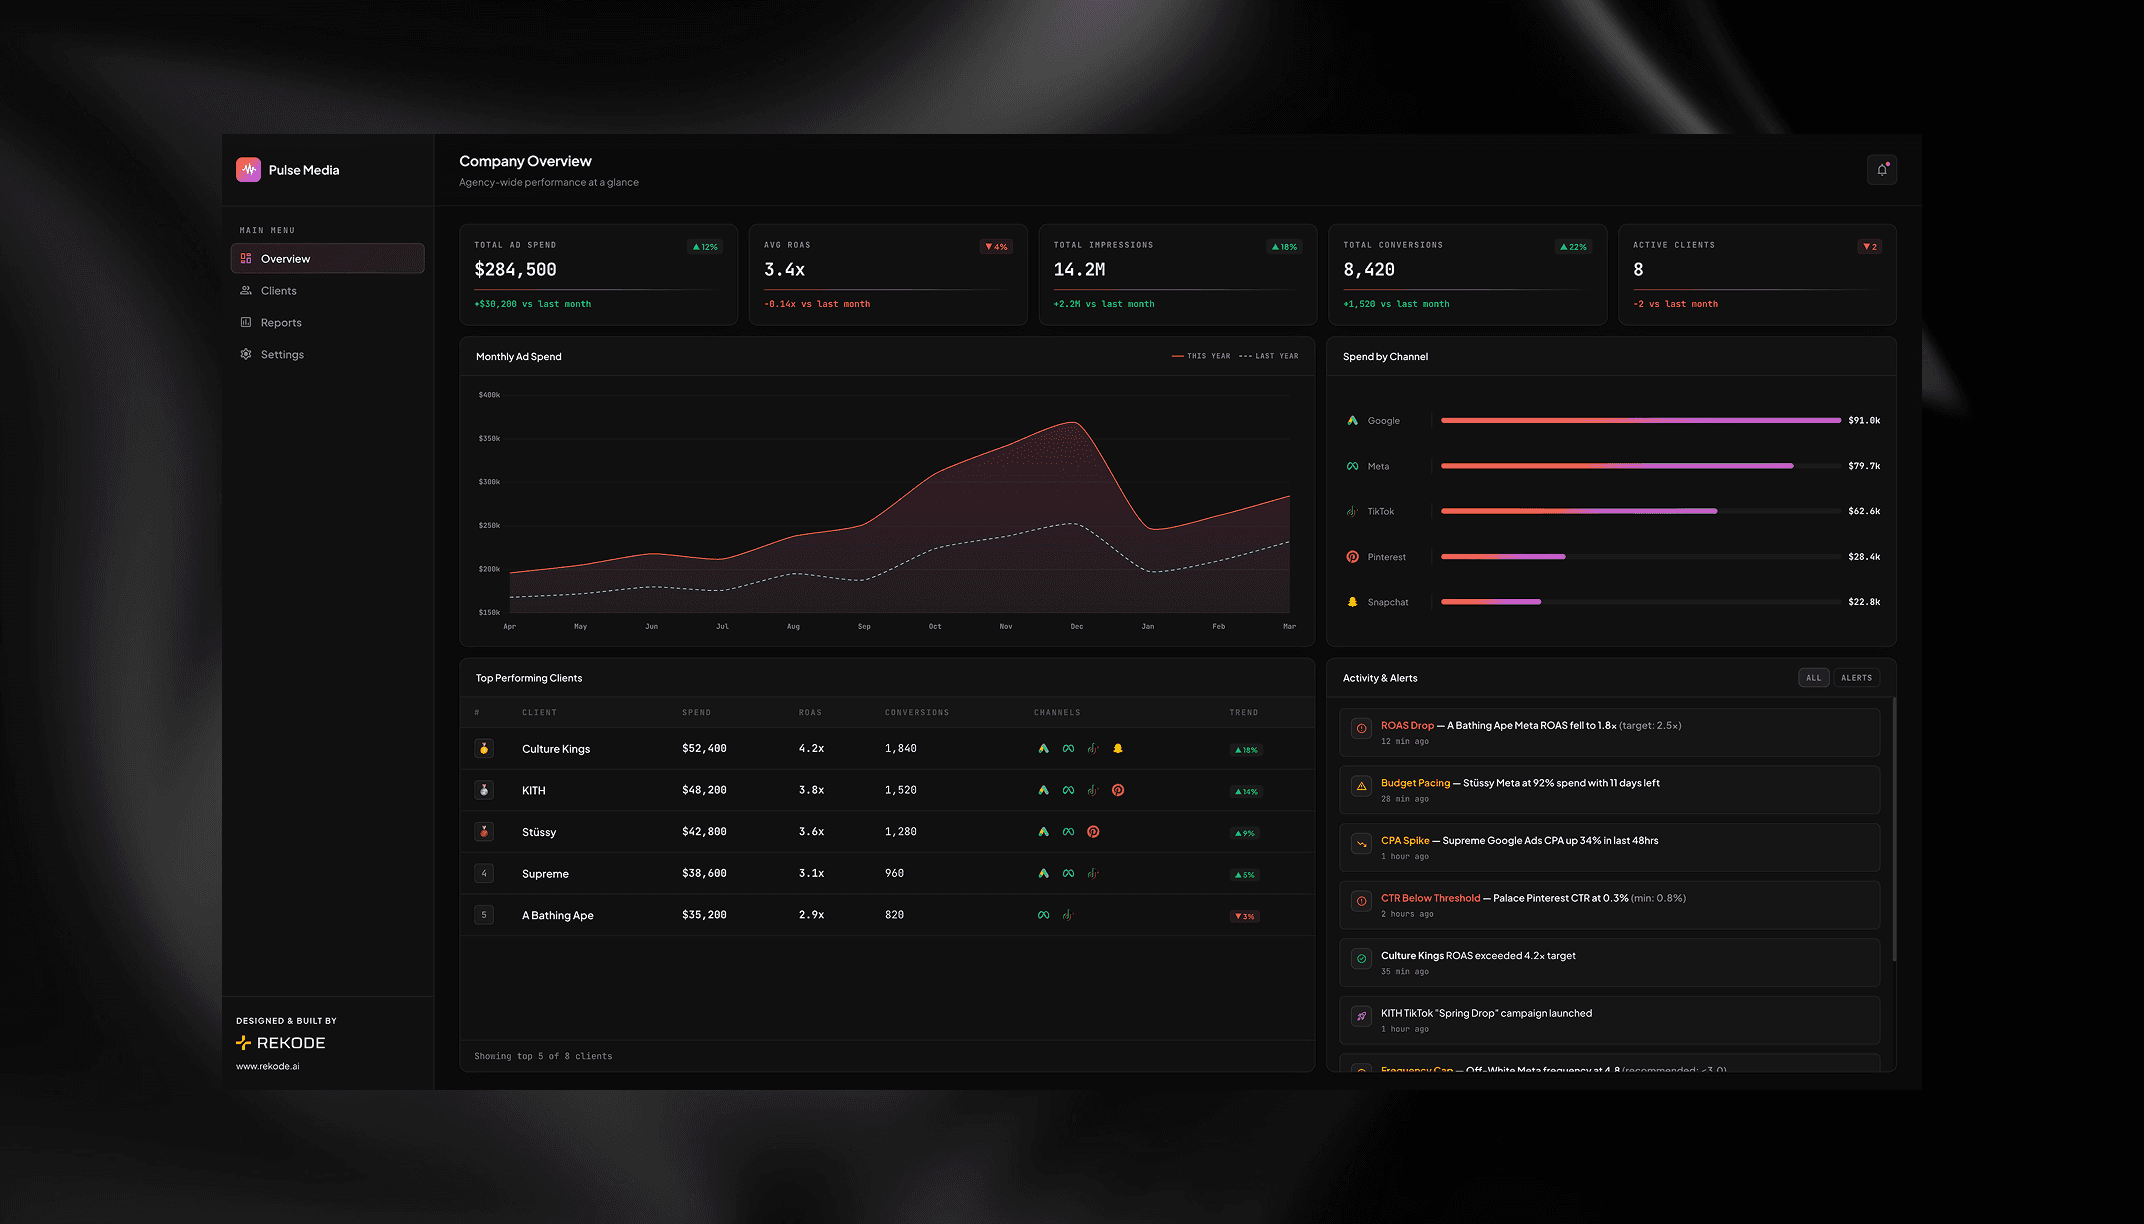Toggle the This Year chart legend
This screenshot has width=2144, height=1224.
pyautogui.click(x=1201, y=356)
